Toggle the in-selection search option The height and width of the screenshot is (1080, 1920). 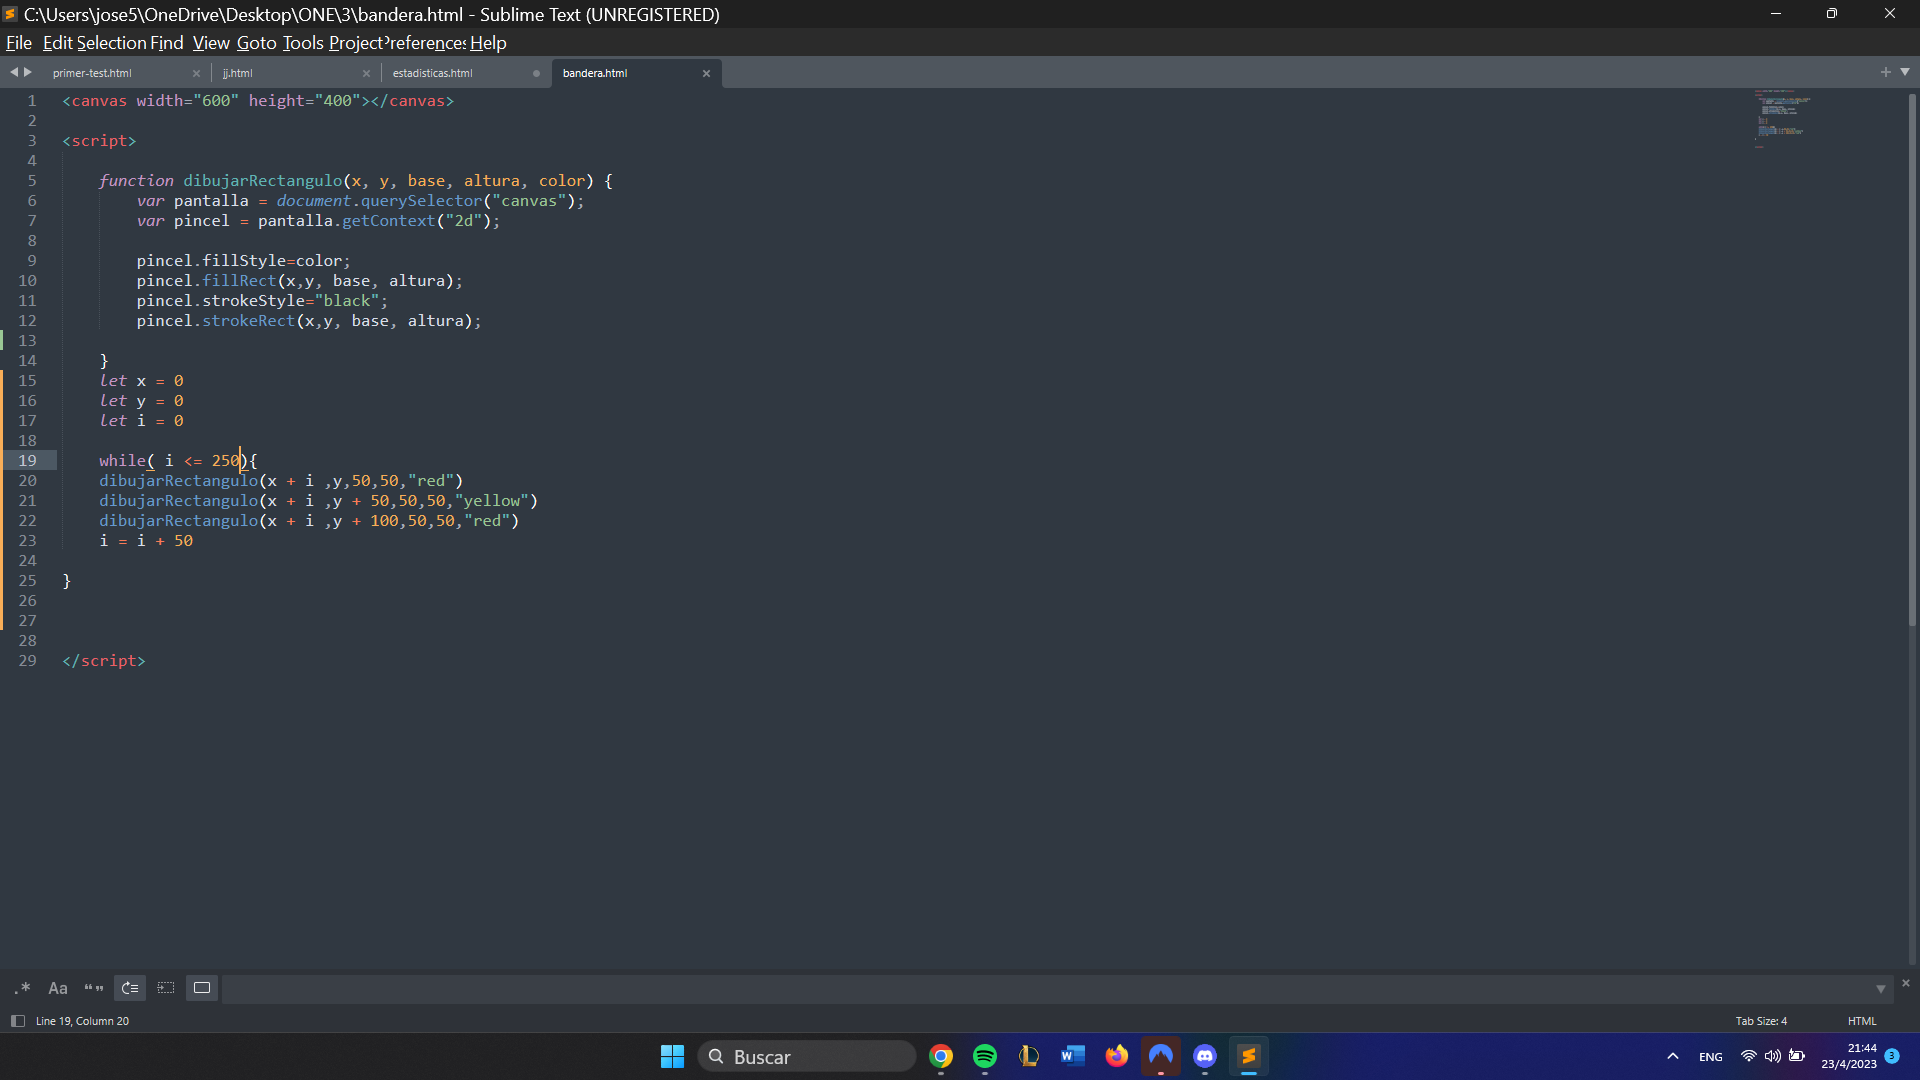[166, 988]
